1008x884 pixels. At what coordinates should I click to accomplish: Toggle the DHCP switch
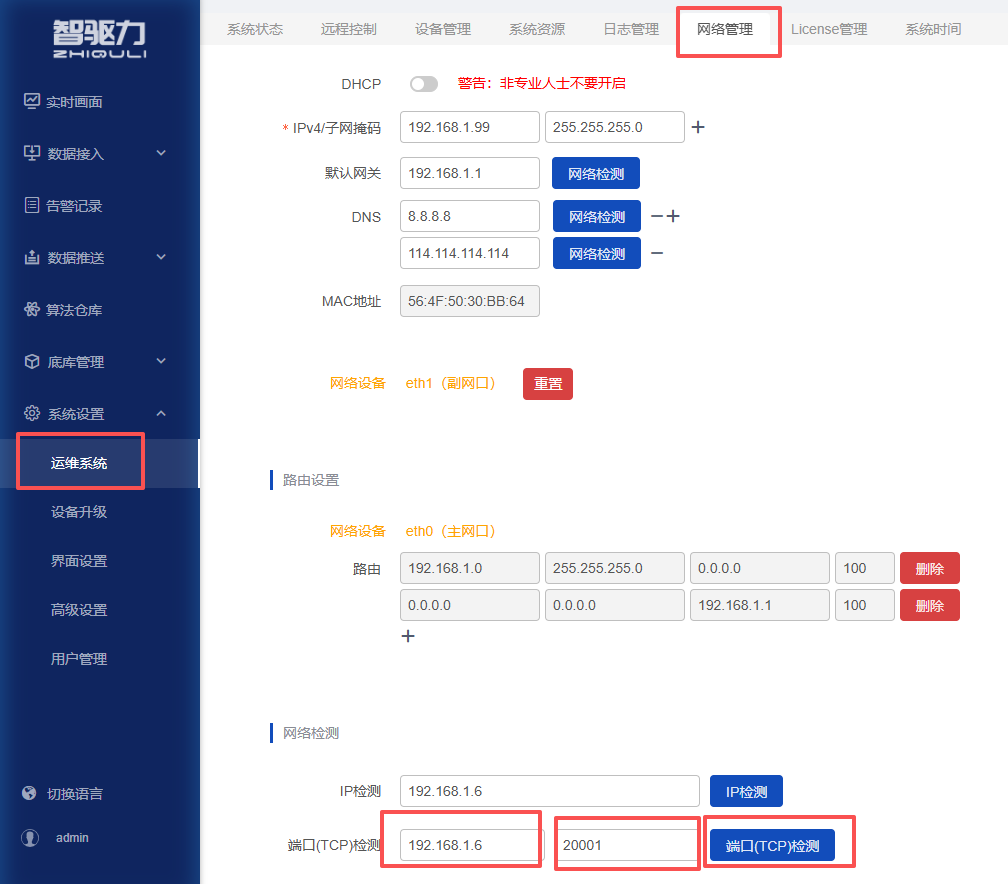click(424, 84)
